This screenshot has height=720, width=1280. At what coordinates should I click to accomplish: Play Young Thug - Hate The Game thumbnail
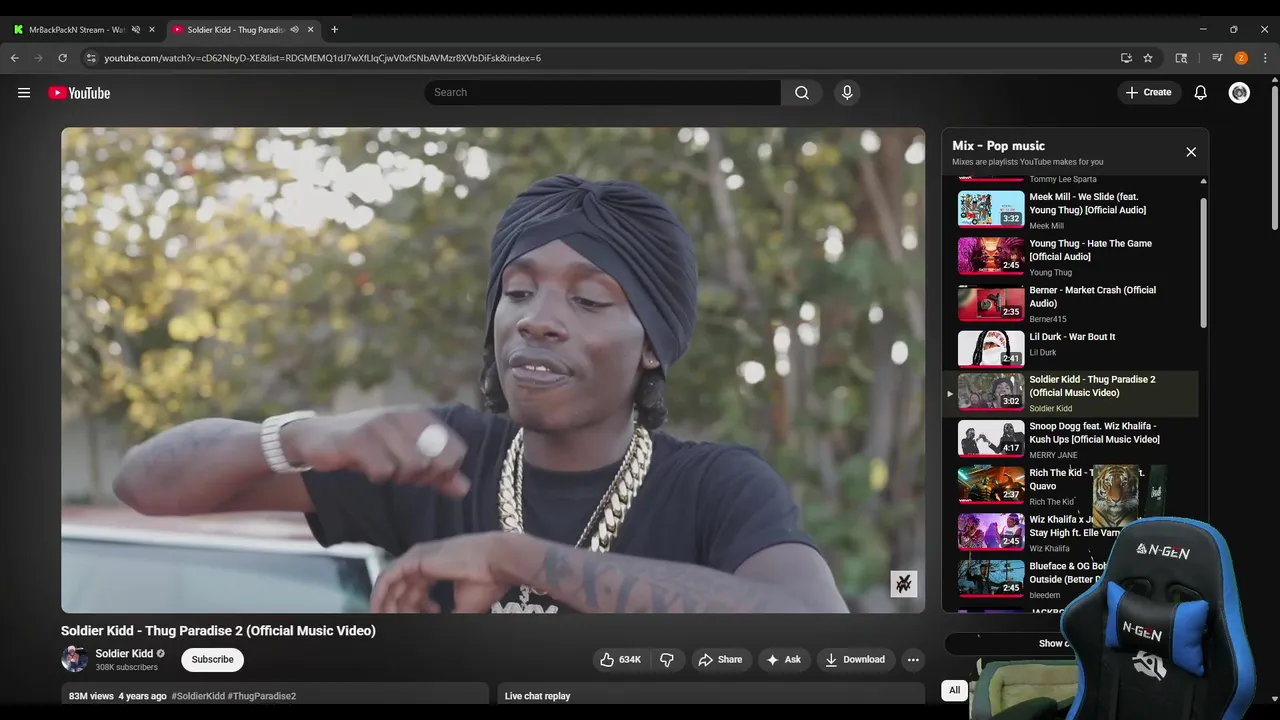point(991,256)
